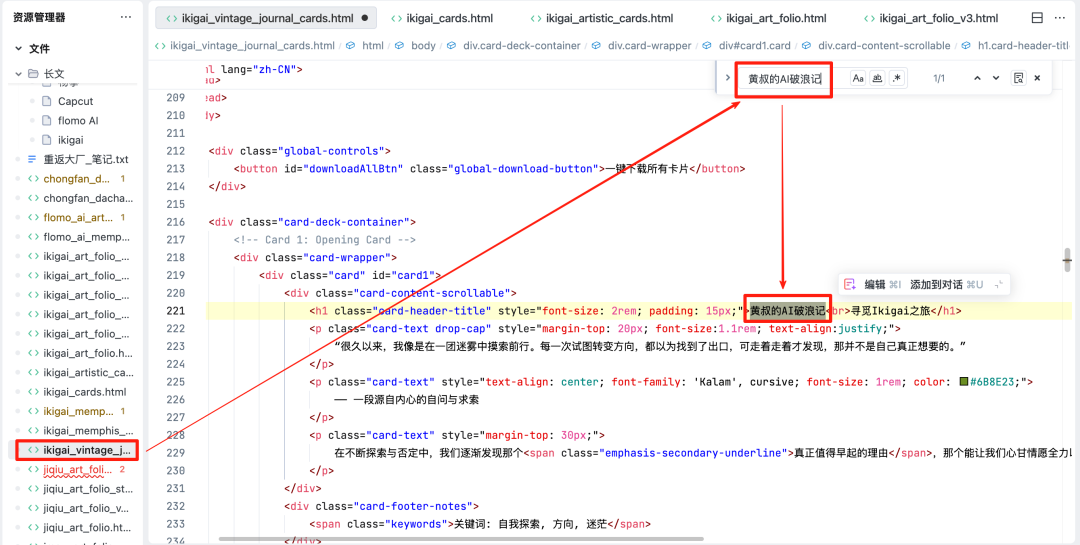
Task: Click the vertical scrollbar marker on right edge
Action: pos(1068,260)
